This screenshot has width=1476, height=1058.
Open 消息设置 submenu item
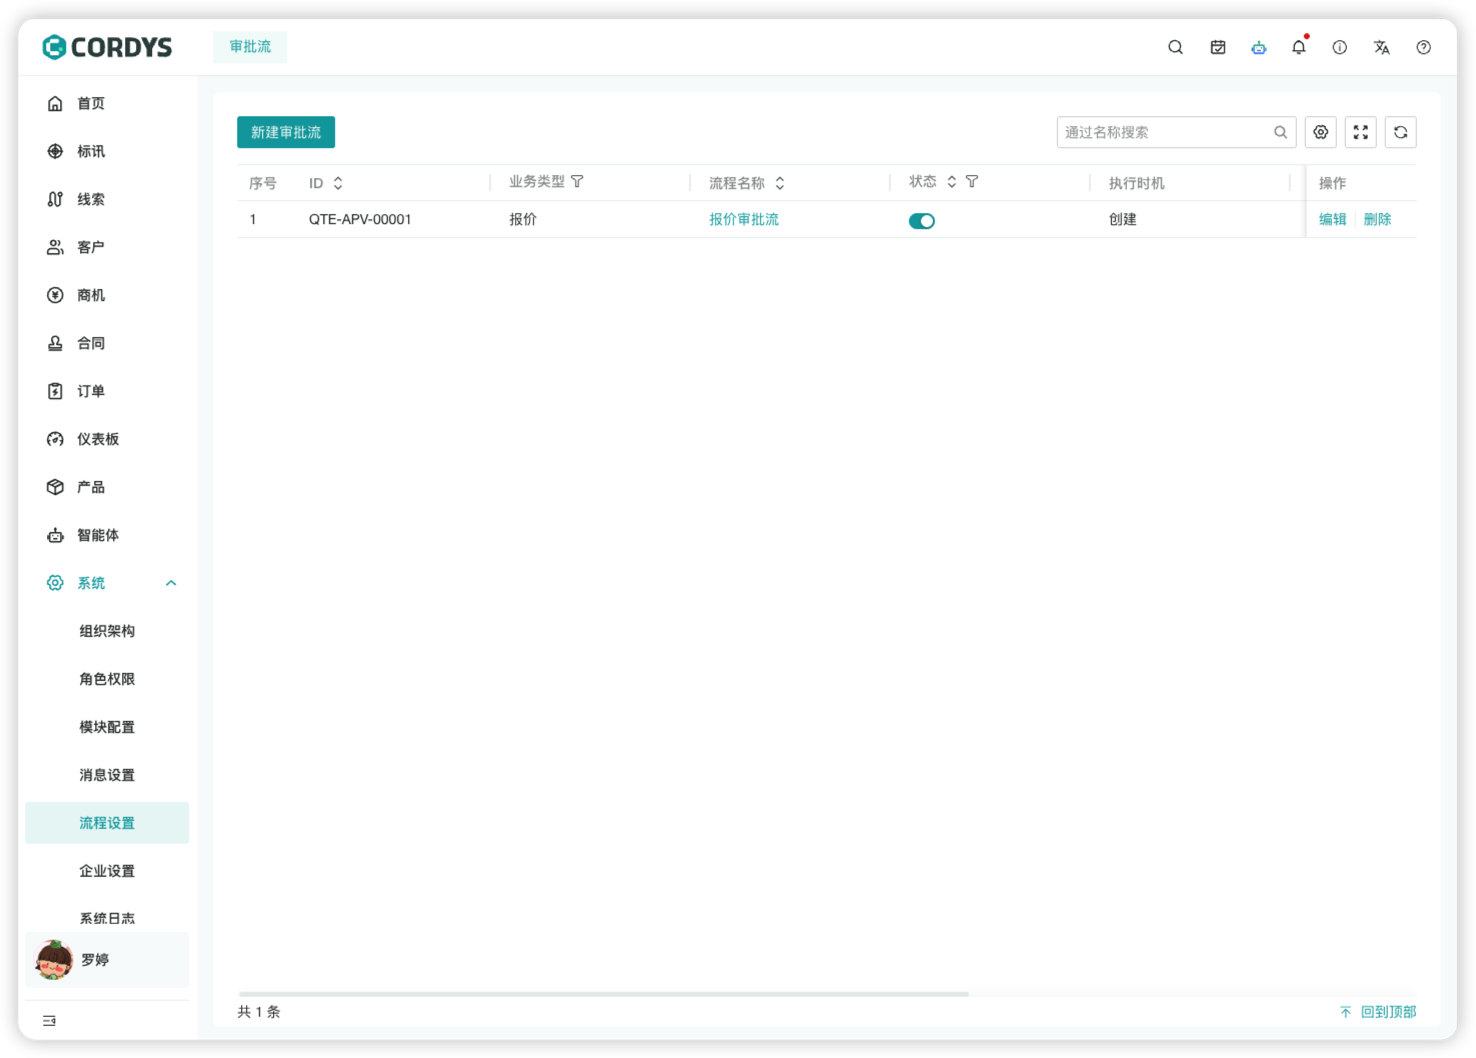pos(107,775)
